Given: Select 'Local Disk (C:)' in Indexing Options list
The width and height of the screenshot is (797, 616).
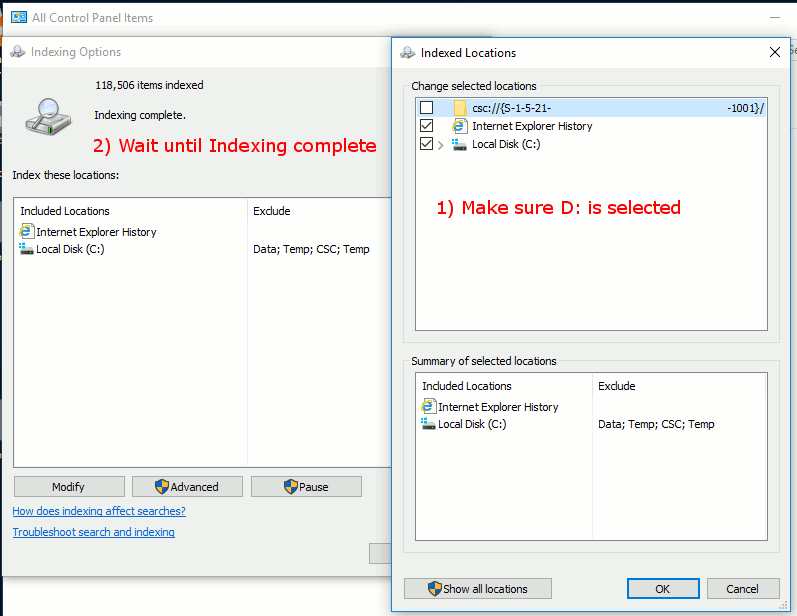Looking at the screenshot, I should coord(70,249).
